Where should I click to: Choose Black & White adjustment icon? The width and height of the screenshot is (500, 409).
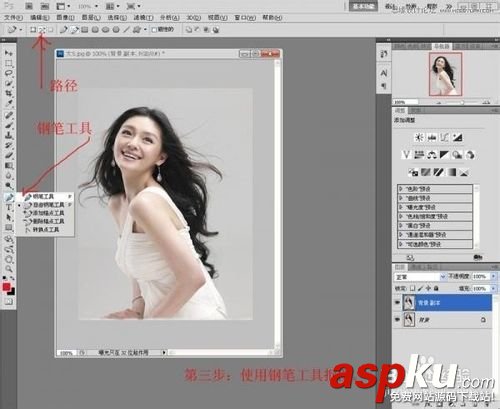coord(445,155)
